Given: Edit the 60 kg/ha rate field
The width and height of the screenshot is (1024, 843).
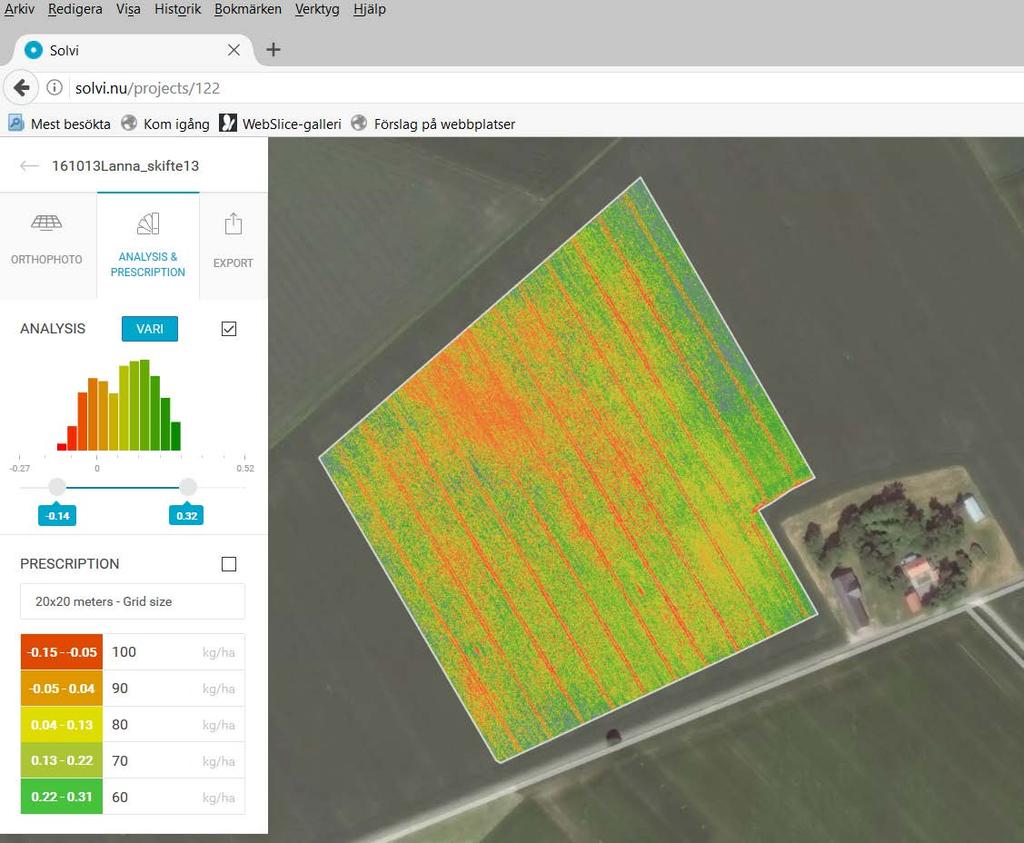Looking at the screenshot, I should pos(174,797).
